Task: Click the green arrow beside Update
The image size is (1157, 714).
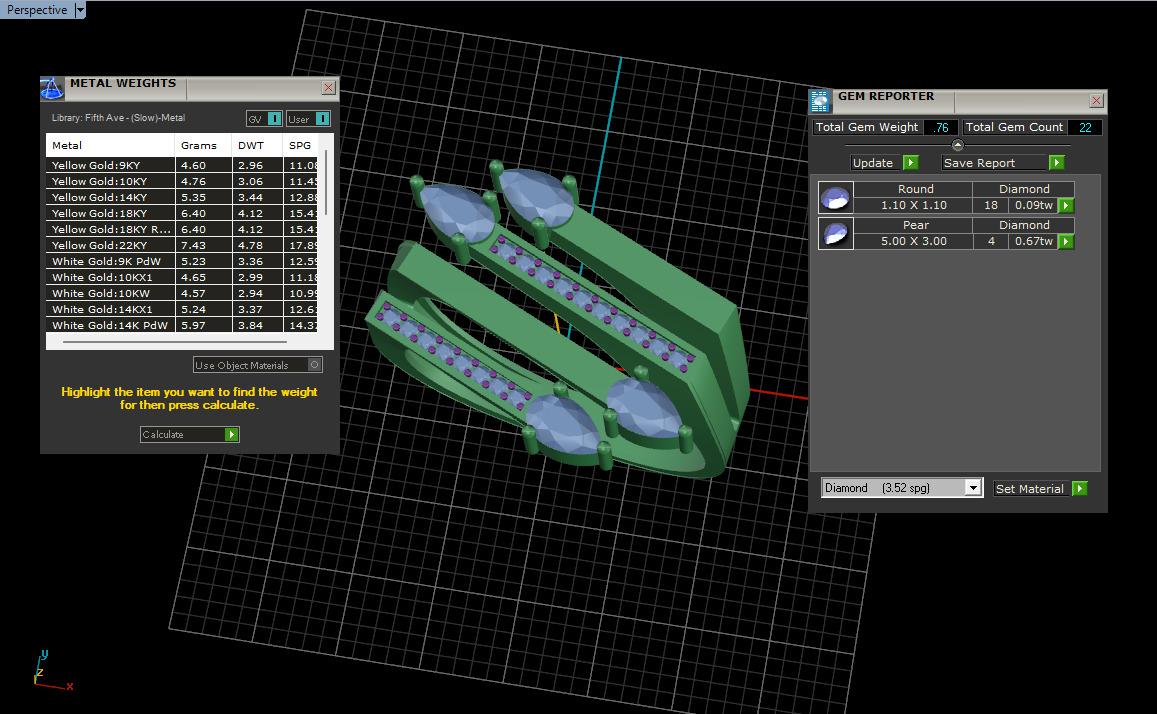Action: (x=911, y=163)
